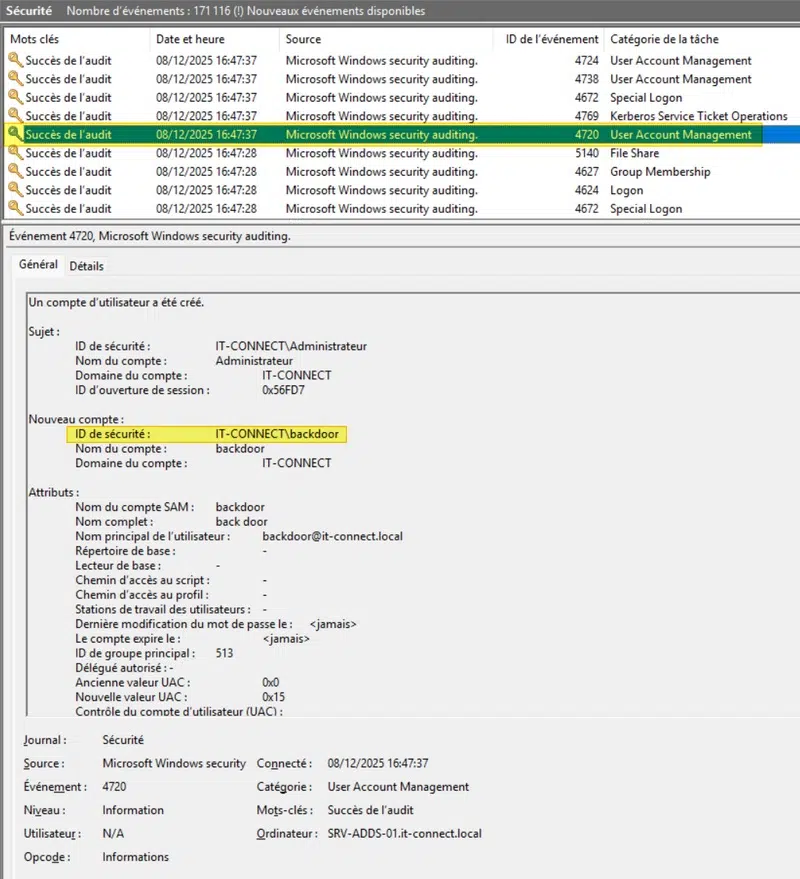Click the highlighted IT-CONNECT\backdoor security ID
The height and width of the screenshot is (879, 800).
[x=277, y=434]
